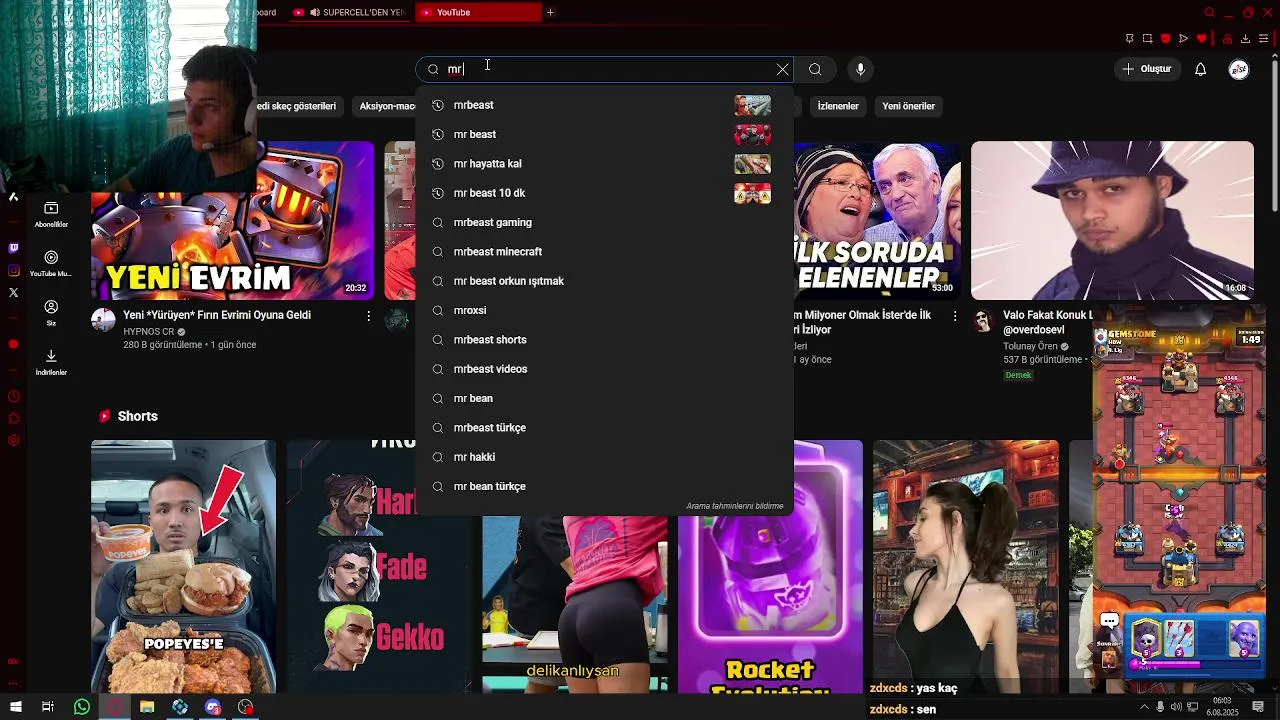Screen dimensions: 1280x720
Task: Open Instagram in browser sidebar
Action: [13, 270]
